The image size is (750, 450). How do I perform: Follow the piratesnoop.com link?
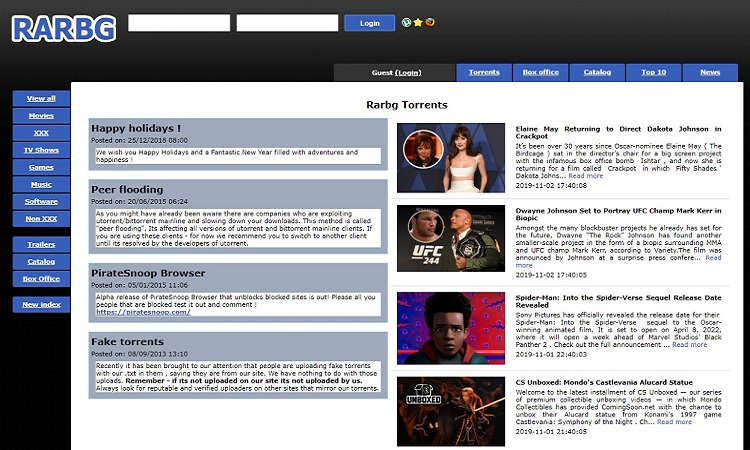(x=143, y=312)
